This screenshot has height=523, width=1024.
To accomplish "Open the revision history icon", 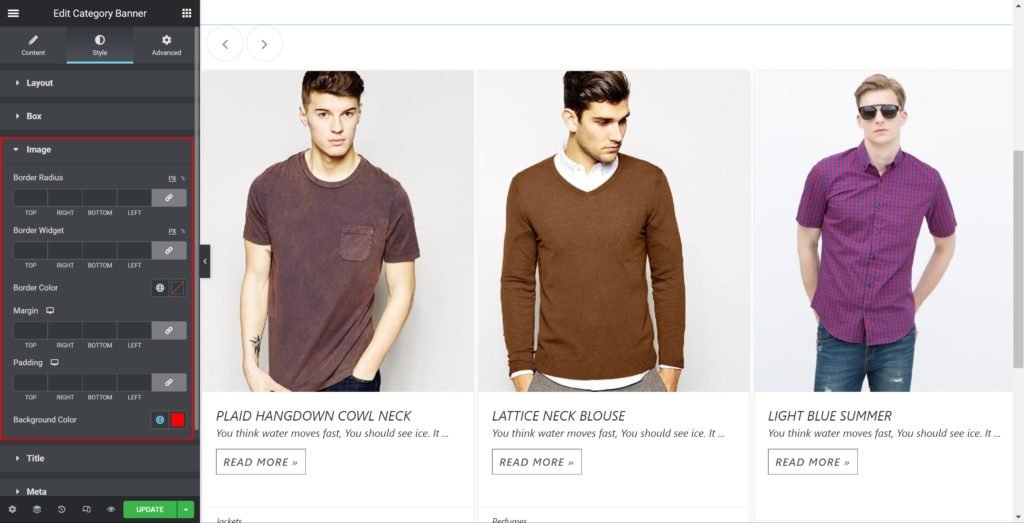I will coord(61,509).
